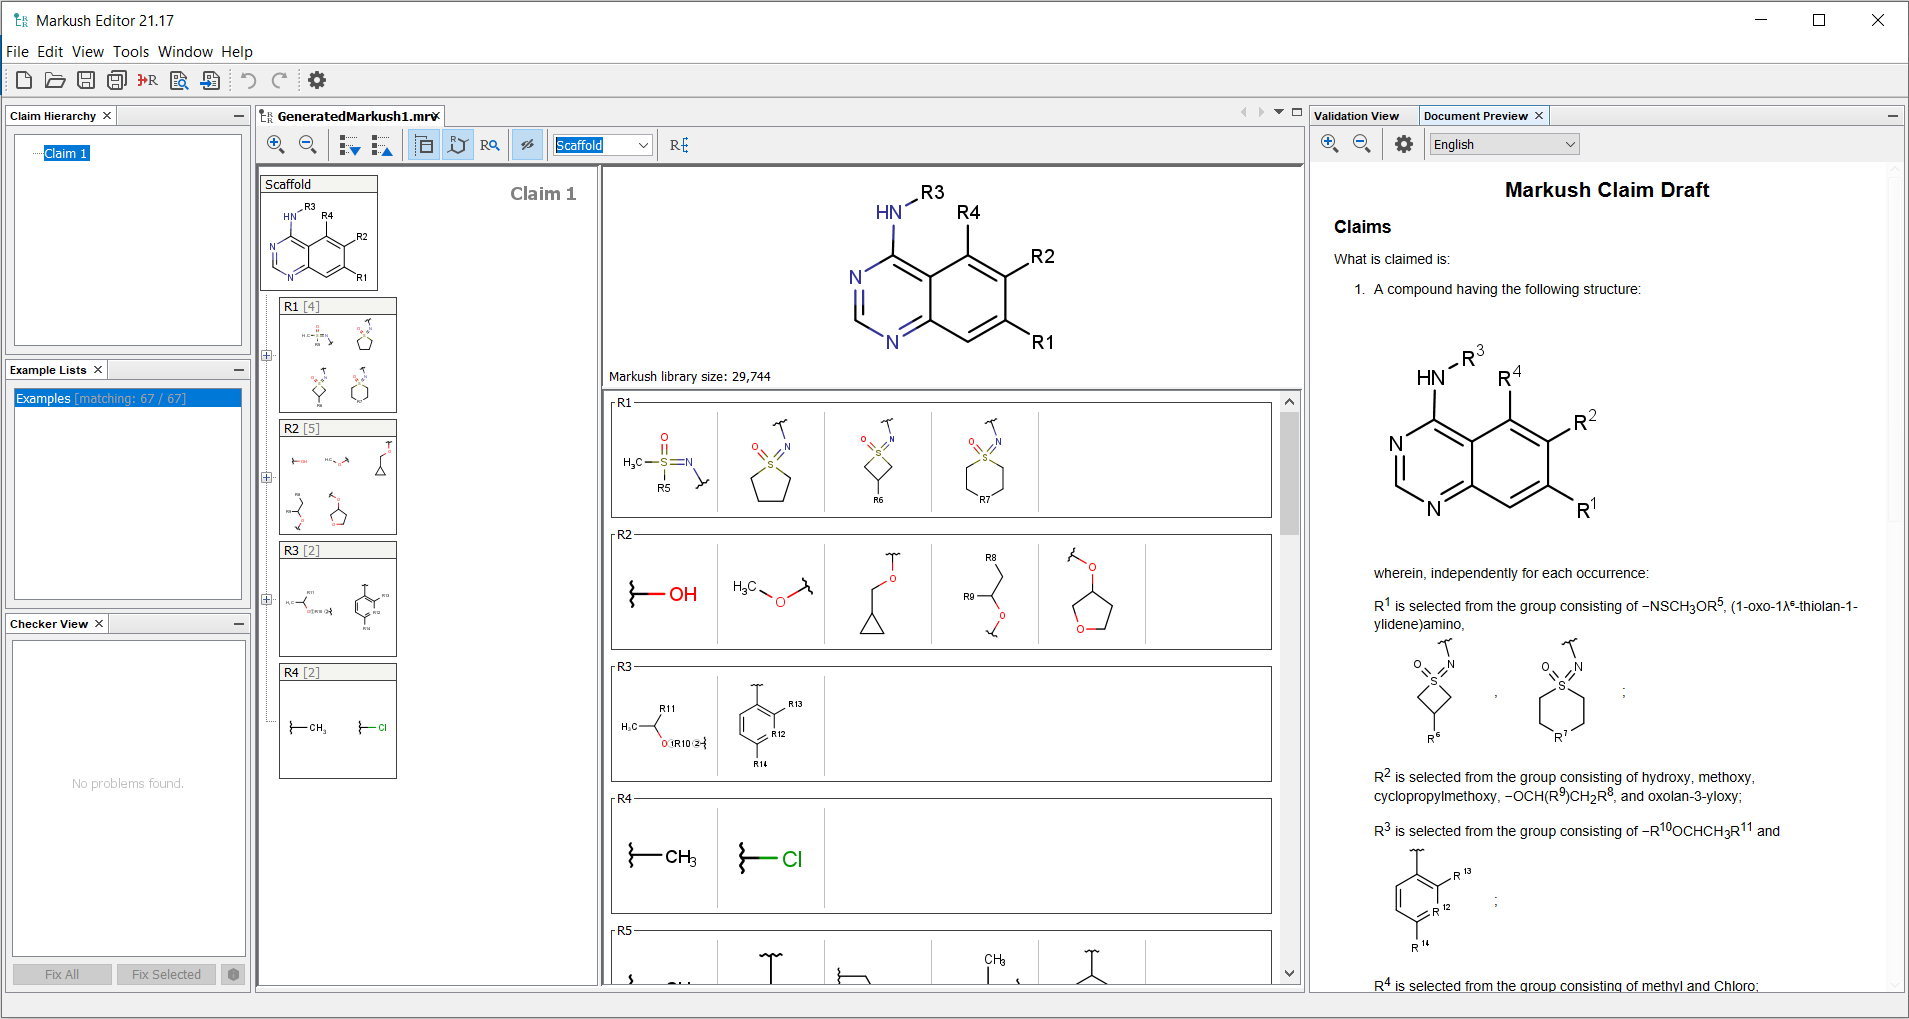Screen dimensions: 1909x1019
Task: Click the expand all R-groups icon
Action: click(349, 146)
